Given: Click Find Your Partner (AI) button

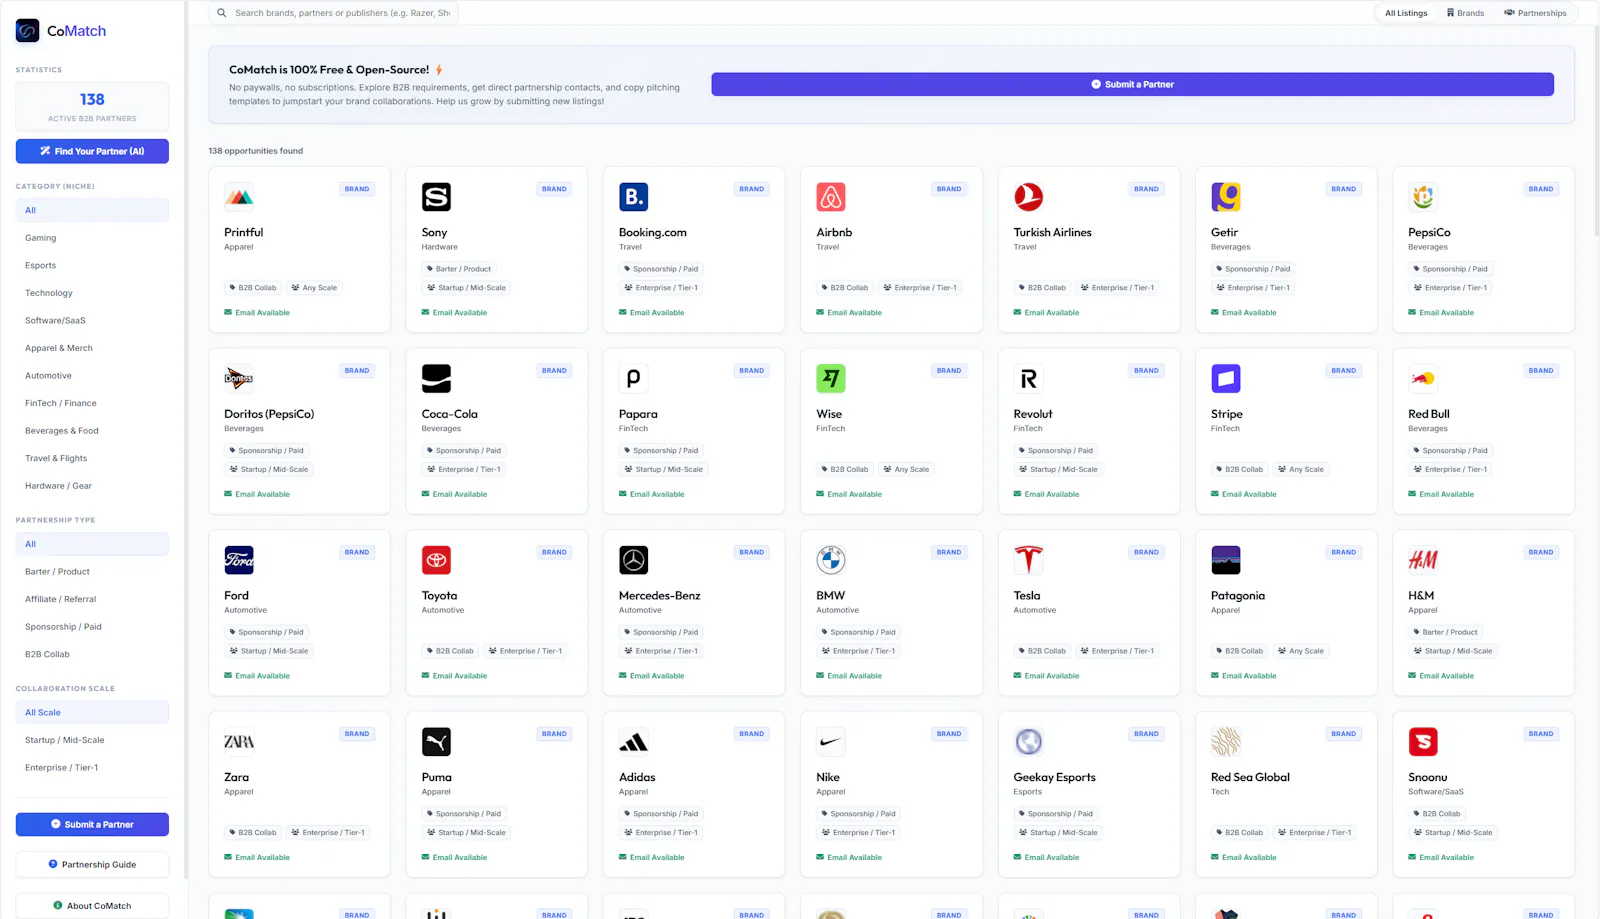Looking at the screenshot, I should (x=92, y=151).
